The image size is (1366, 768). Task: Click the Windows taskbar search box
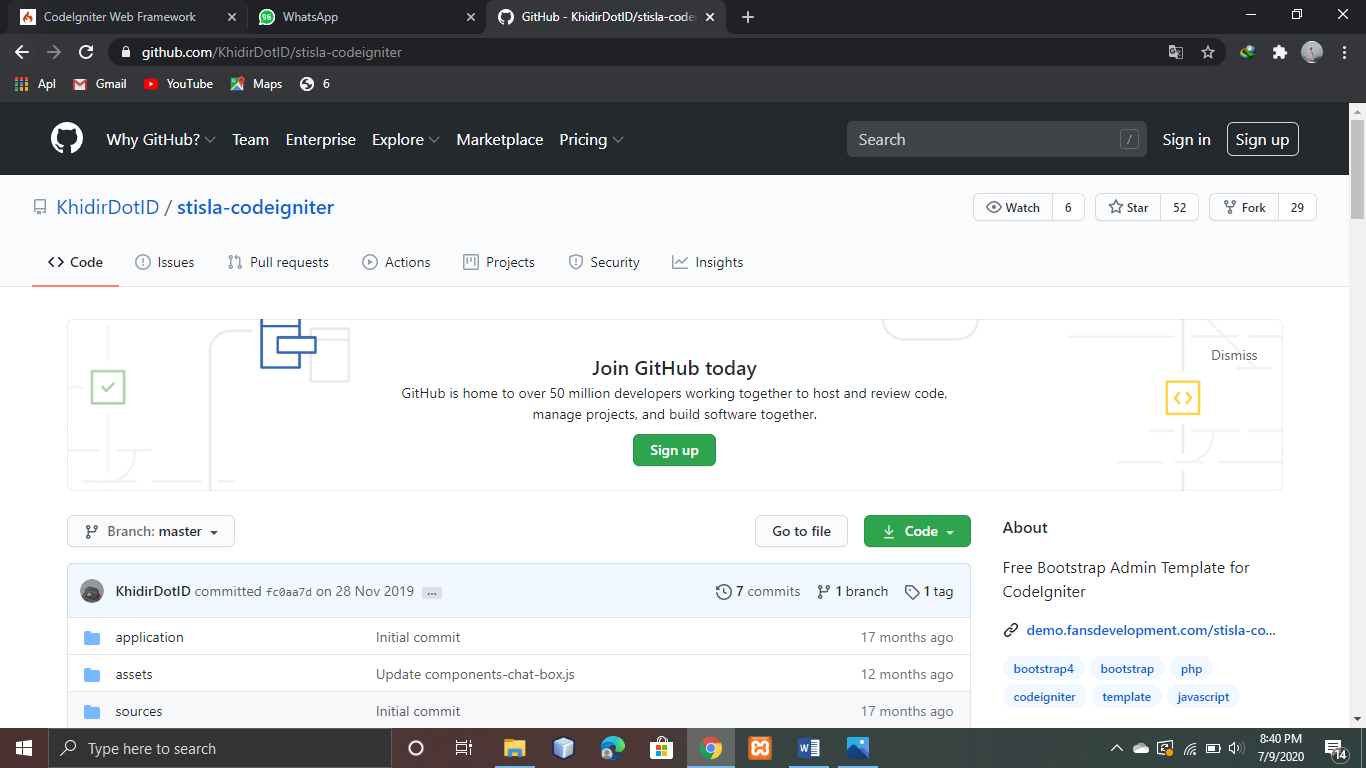pos(220,748)
